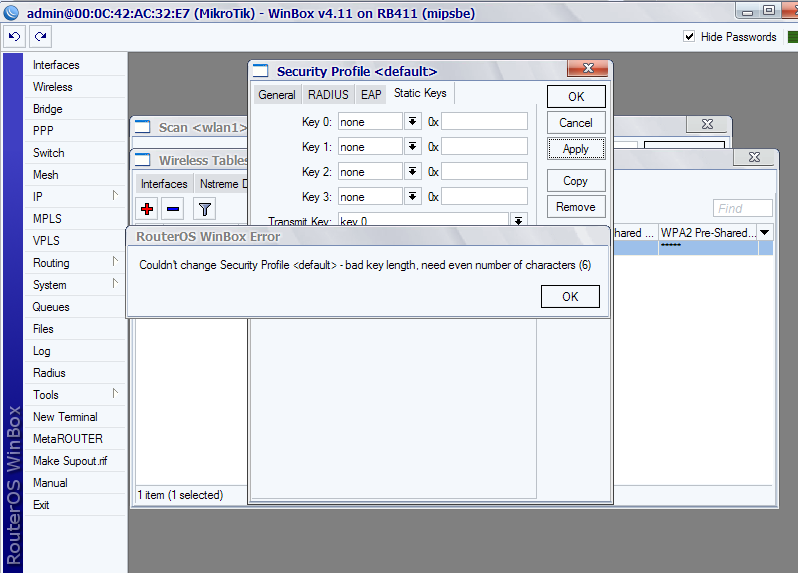Open the Key 0 type dropdown
This screenshot has width=798, height=573.
click(412, 121)
